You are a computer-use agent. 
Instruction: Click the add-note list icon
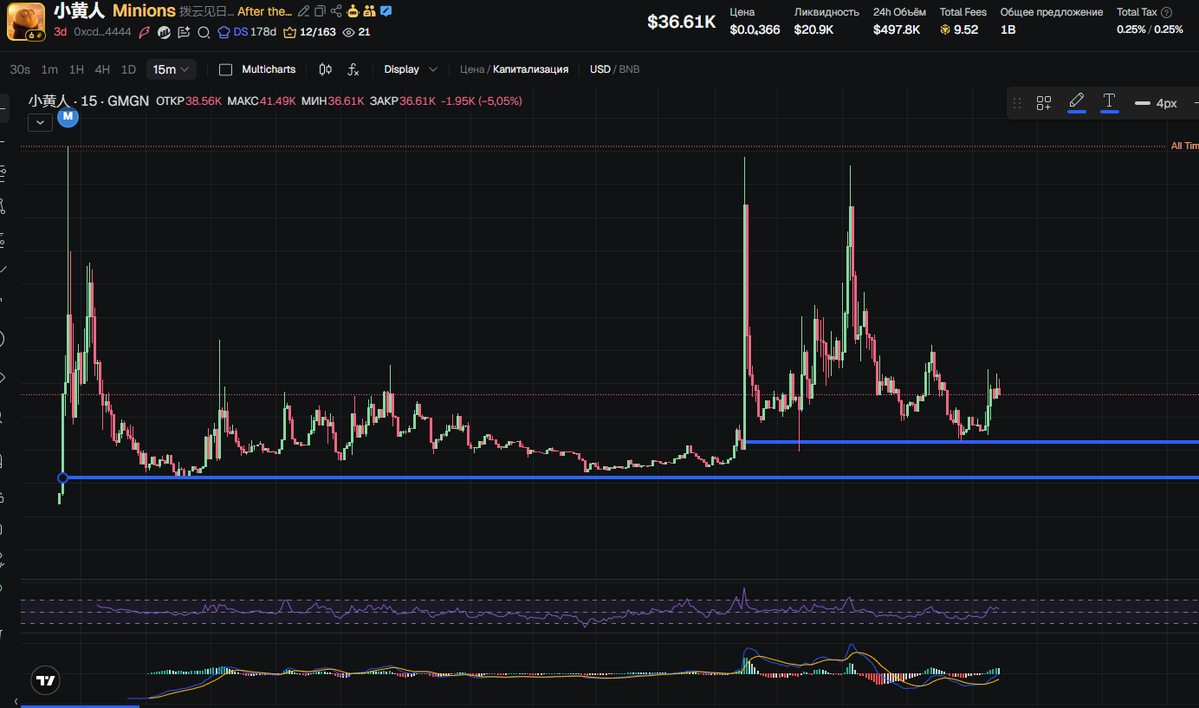(x=184, y=32)
